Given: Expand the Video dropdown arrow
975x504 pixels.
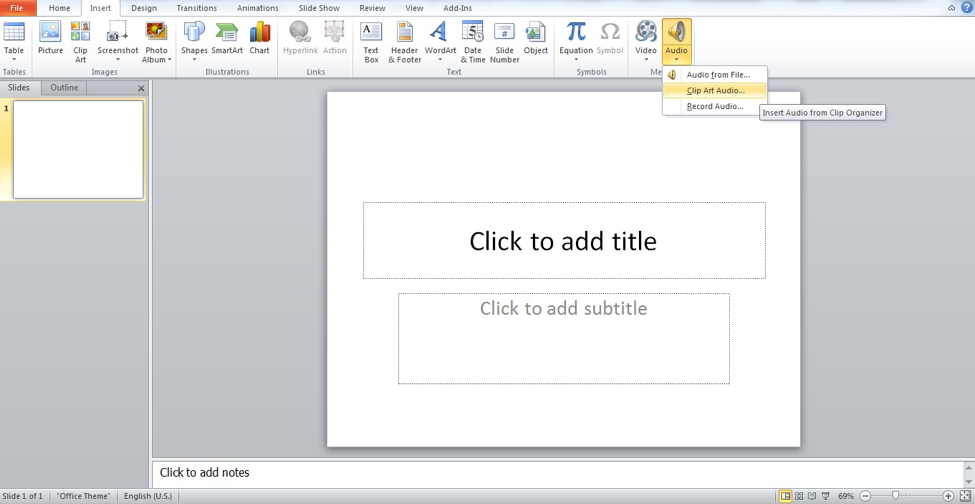Looking at the screenshot, I should [x=646, y=60].
